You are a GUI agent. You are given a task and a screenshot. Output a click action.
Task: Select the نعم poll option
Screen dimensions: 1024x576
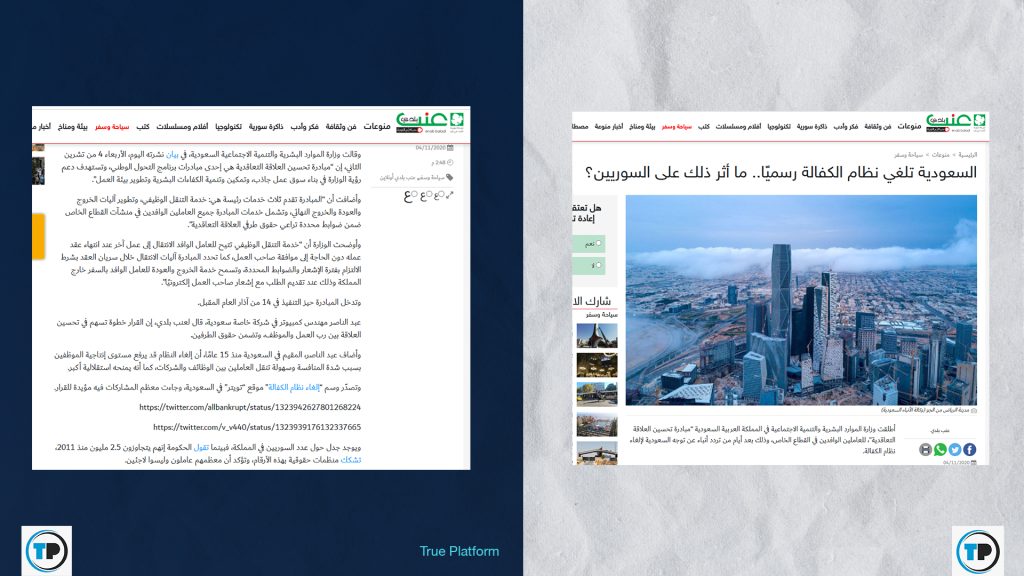590,244
